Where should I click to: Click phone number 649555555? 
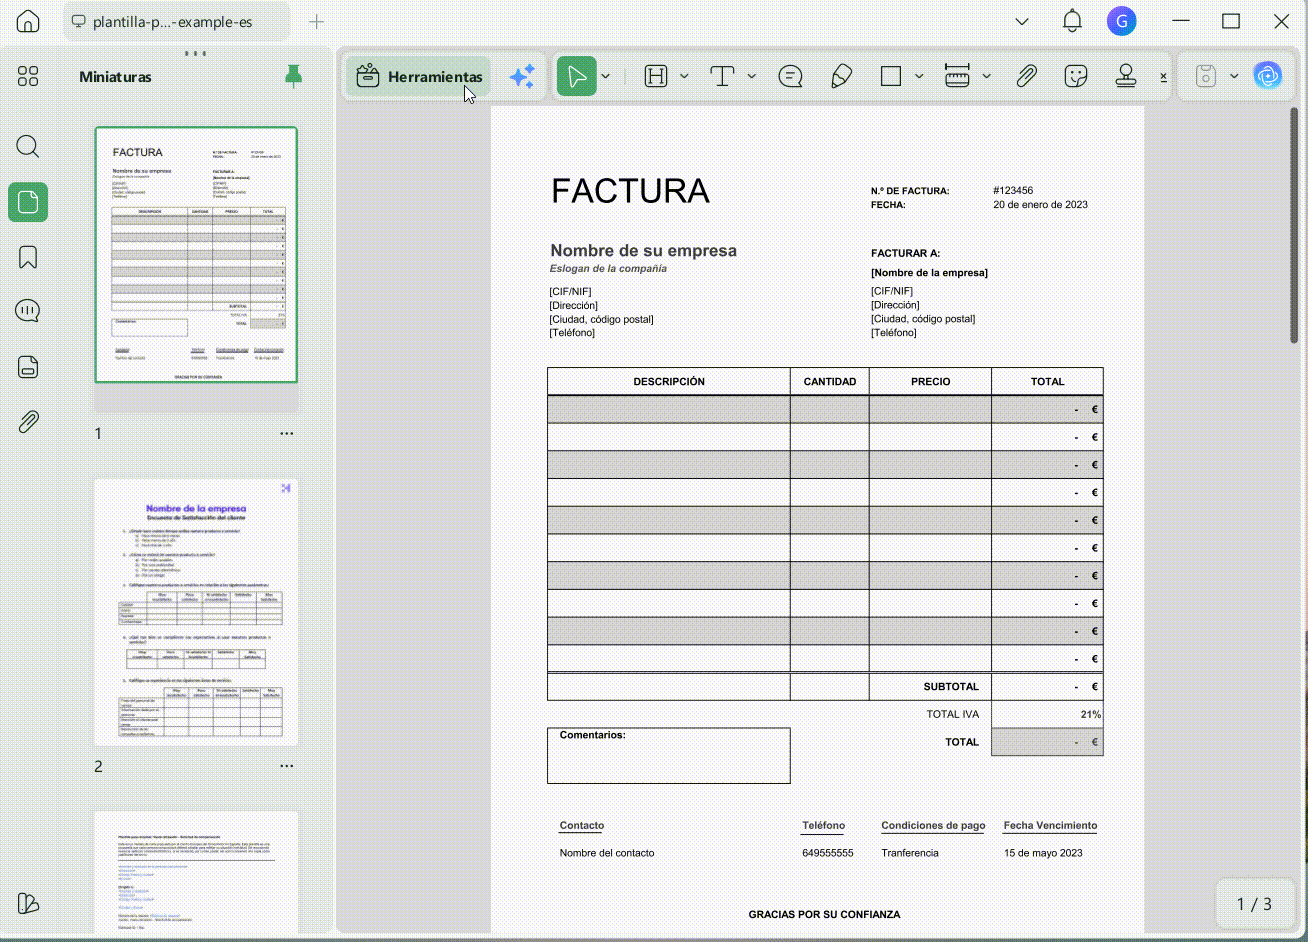pos(828,854)
